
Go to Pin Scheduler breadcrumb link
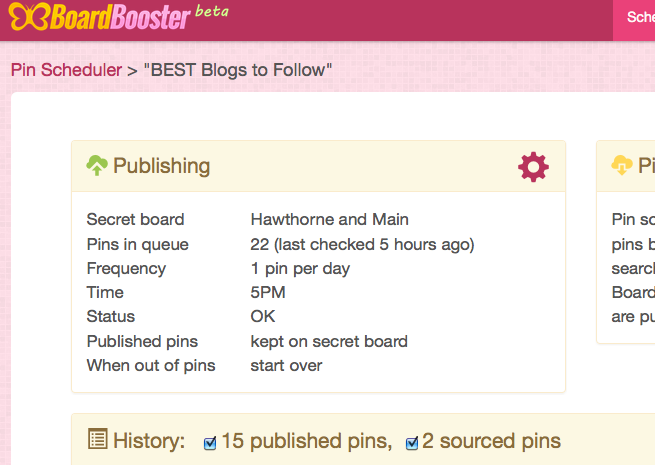coord(66,70)
